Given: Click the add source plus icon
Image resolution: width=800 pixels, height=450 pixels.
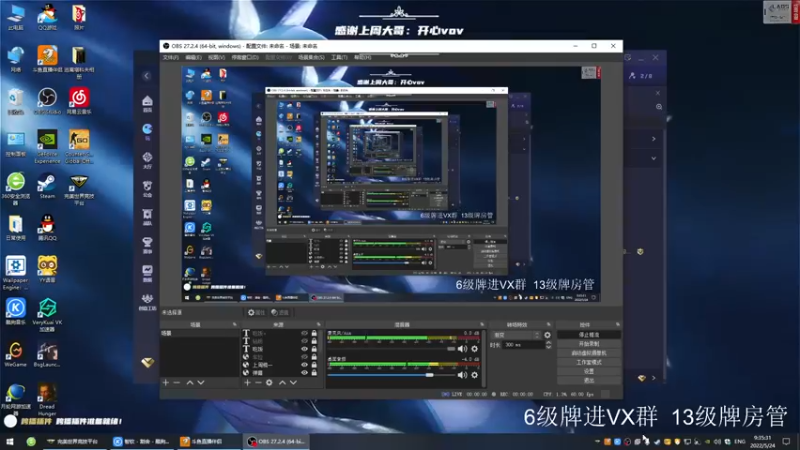Looking at the screenshot, I should click(247, 382).
